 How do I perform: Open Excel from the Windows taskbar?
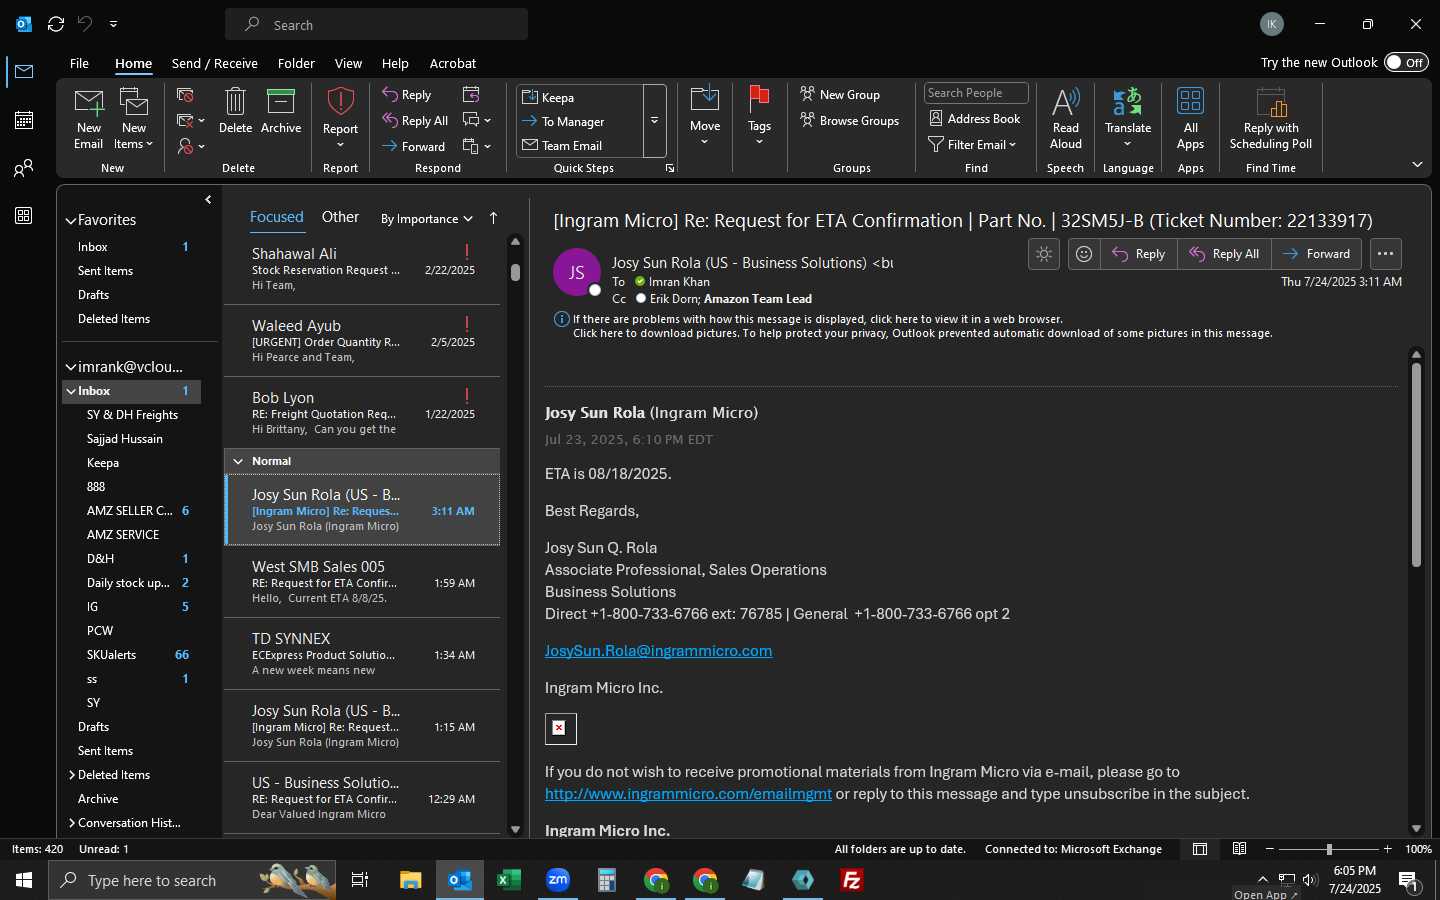[509, 880]
